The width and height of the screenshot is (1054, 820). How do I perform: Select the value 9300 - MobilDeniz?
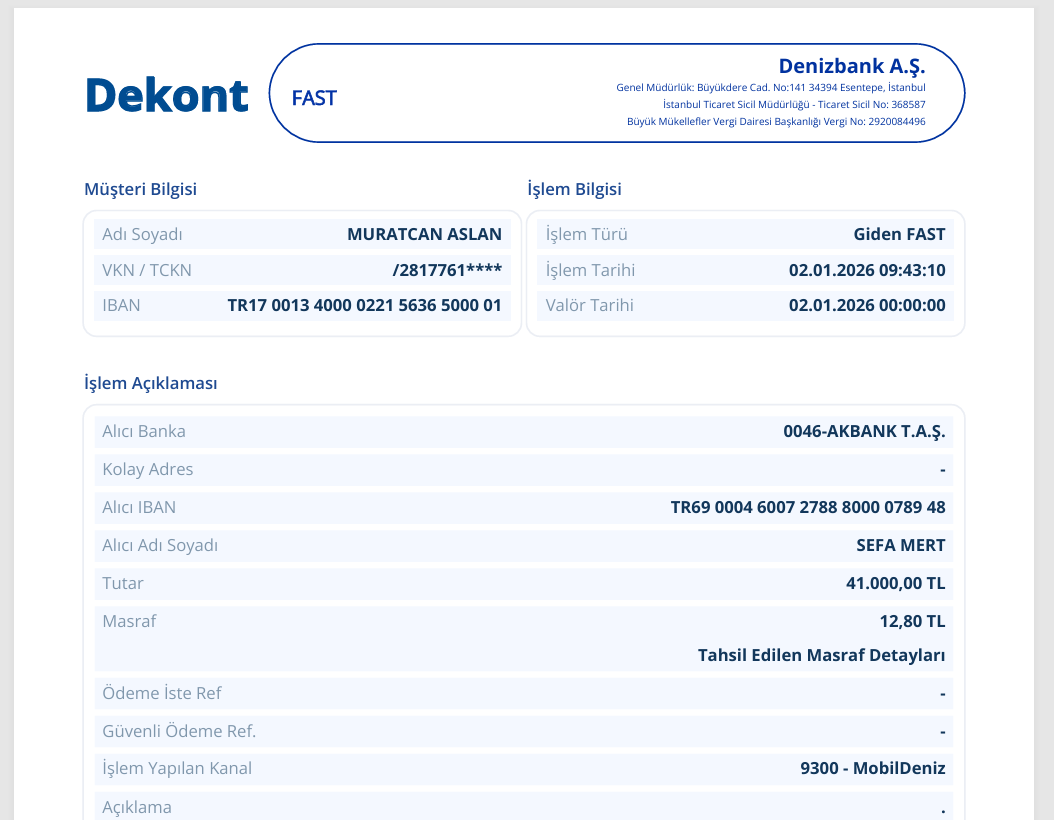pos(873,768)
